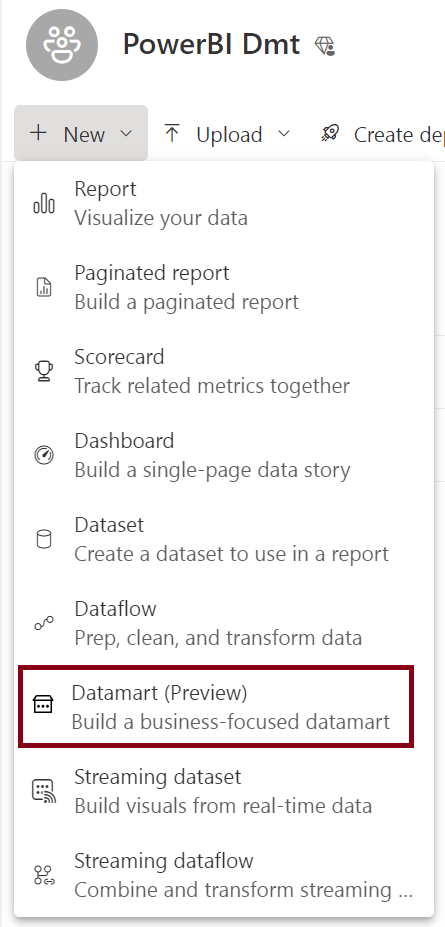
Task: Click the Dataflow connector icon
Action: [x=44, y=624]
